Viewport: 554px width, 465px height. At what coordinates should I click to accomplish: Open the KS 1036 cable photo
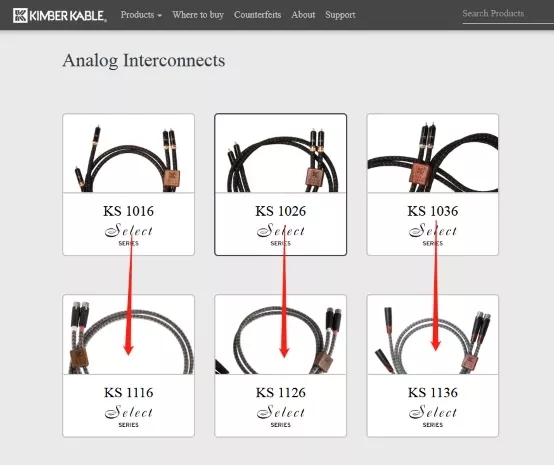click(x=433, y=153)
